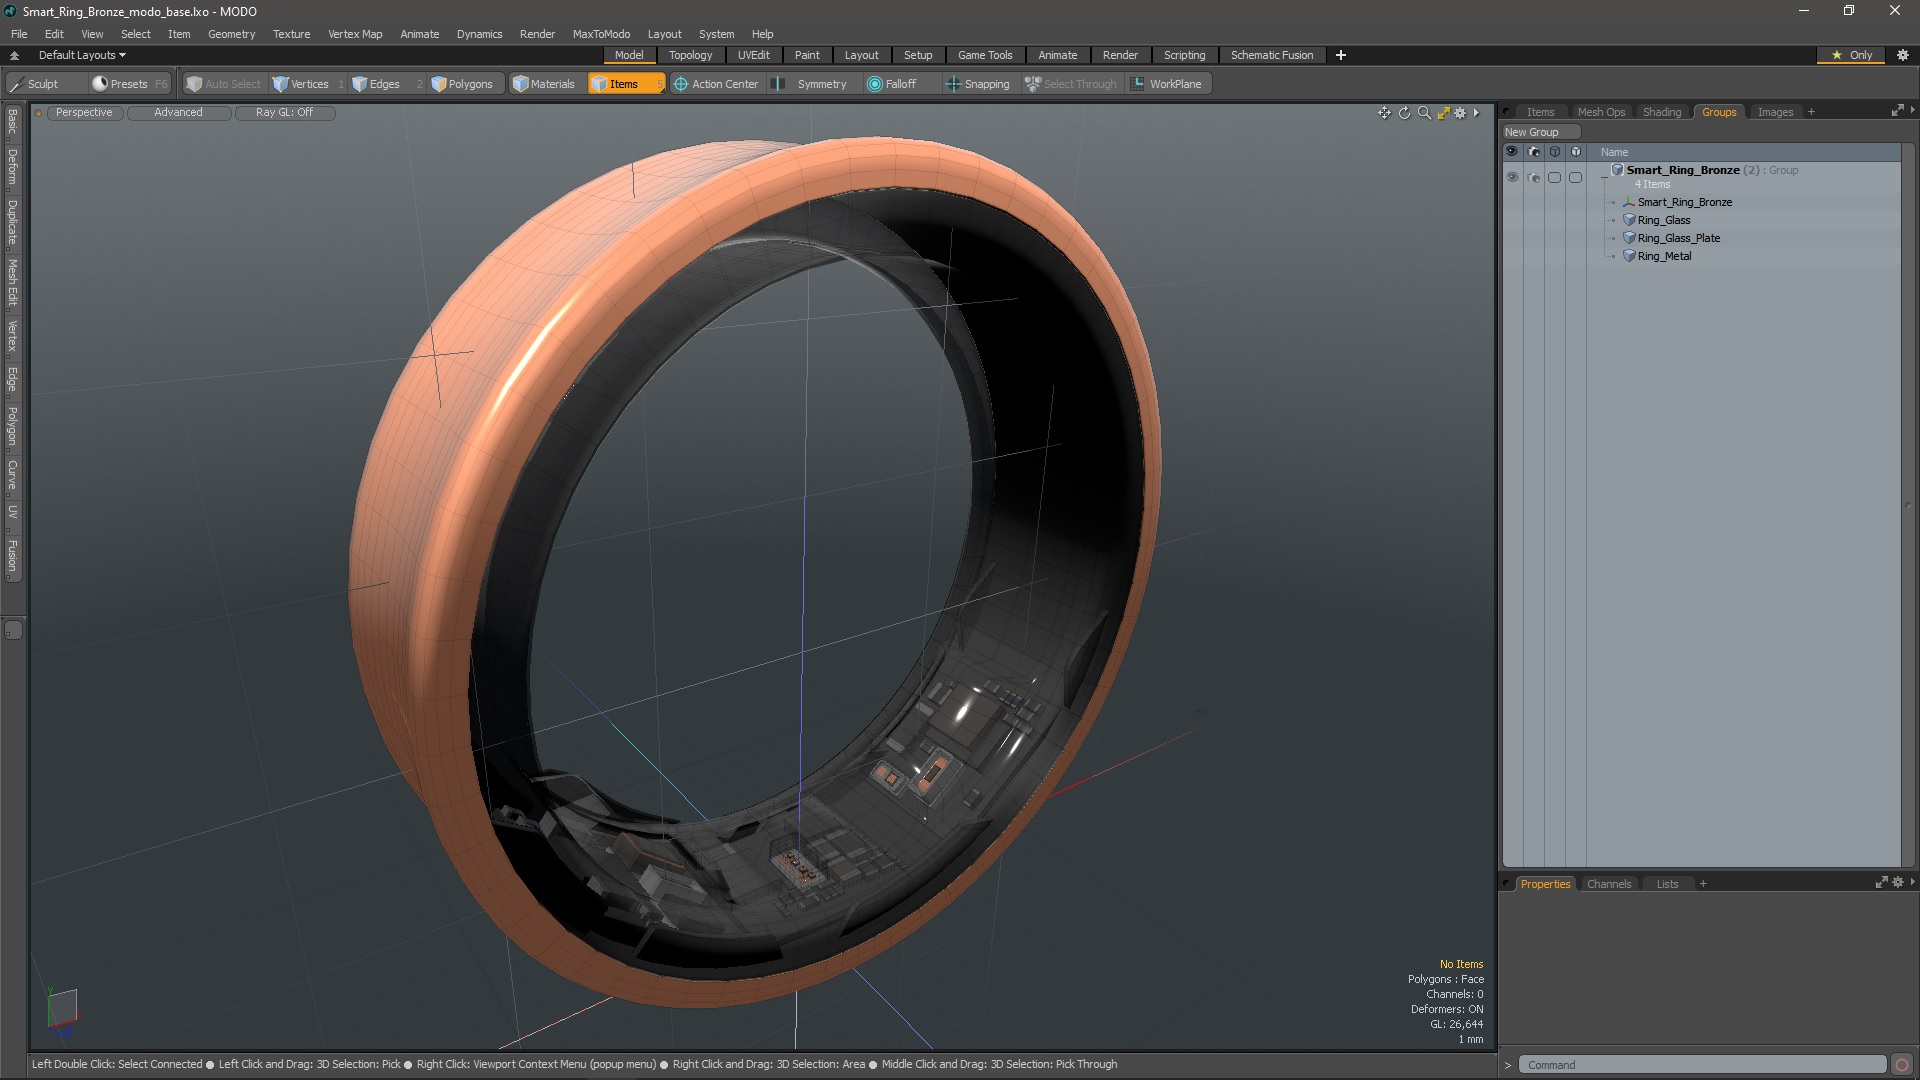
Task: Open the Geometry menu
Action: [231, 34]
